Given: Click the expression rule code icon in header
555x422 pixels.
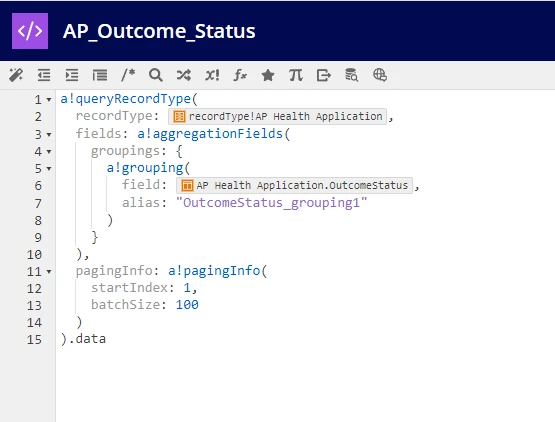Looking at the screenshot, I should [30, 31].
